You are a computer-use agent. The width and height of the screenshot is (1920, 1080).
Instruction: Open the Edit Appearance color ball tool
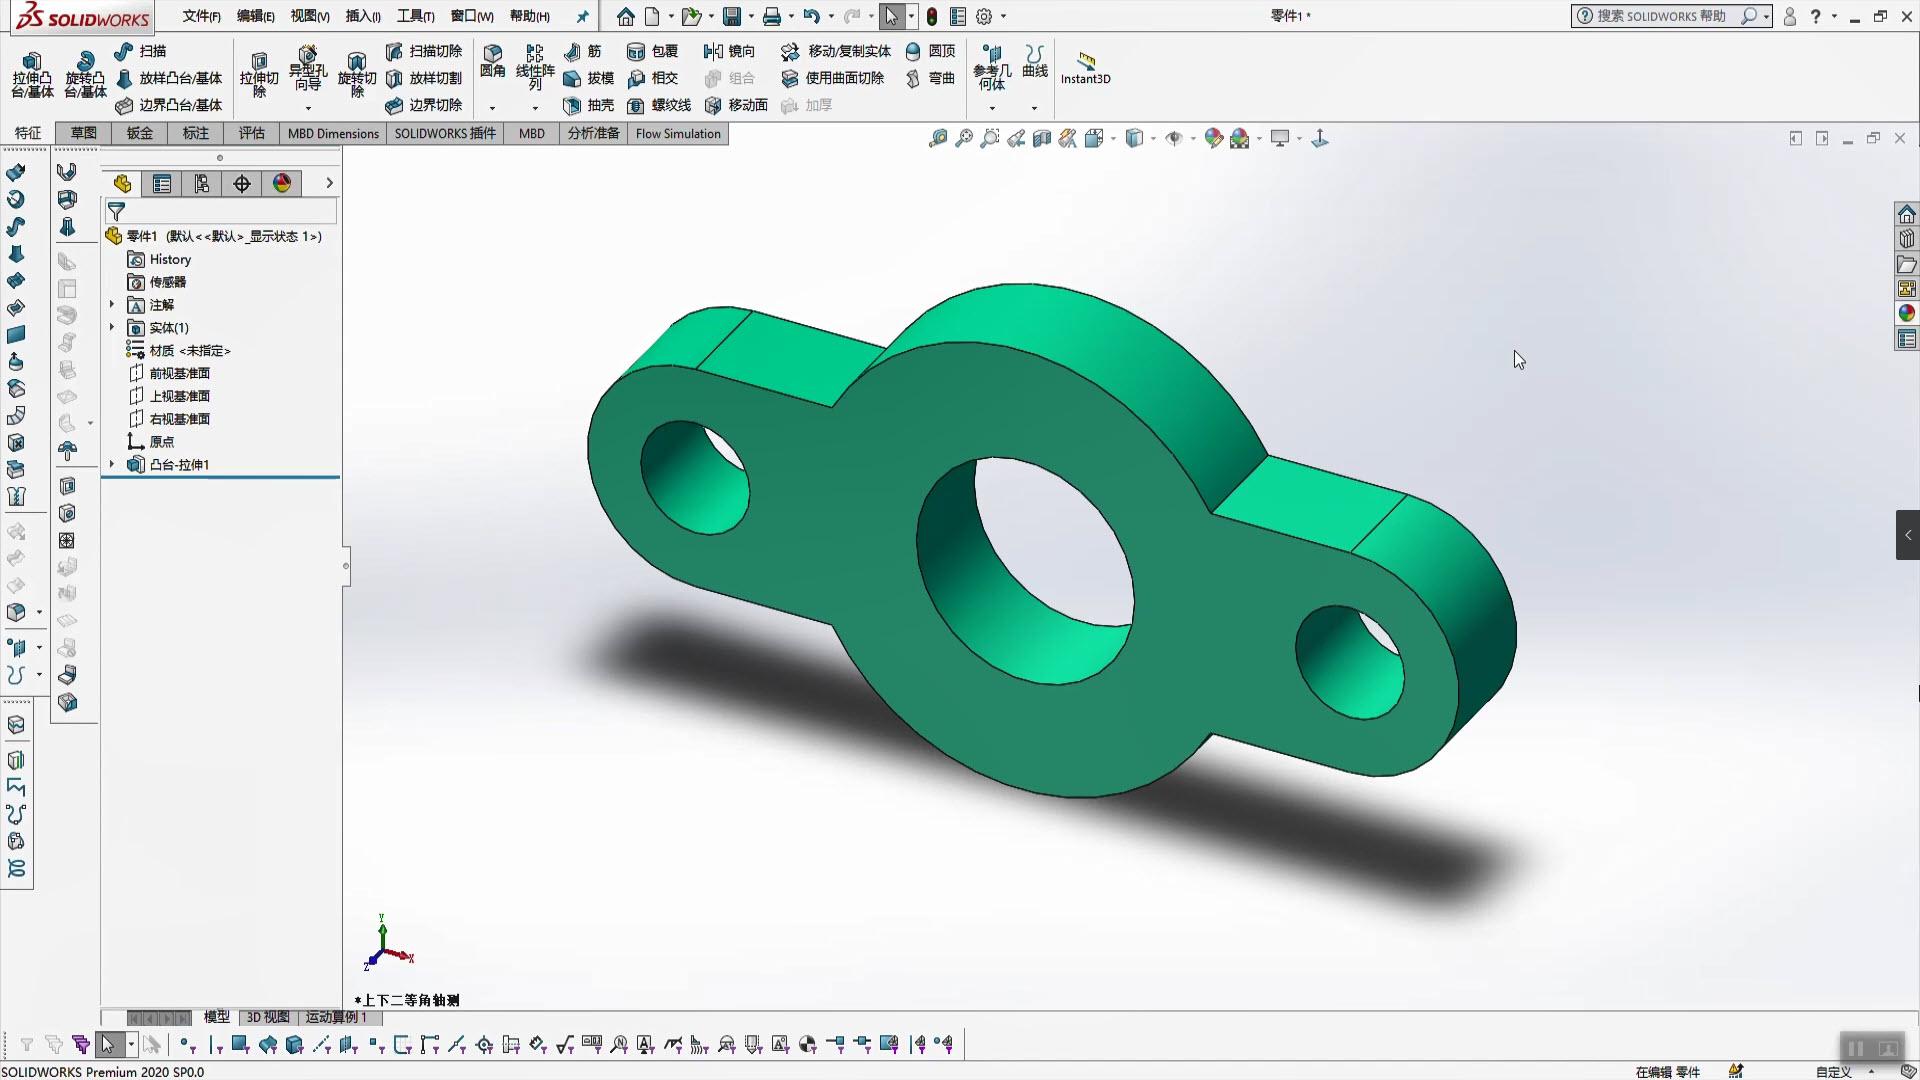[x=1213, y=138]
